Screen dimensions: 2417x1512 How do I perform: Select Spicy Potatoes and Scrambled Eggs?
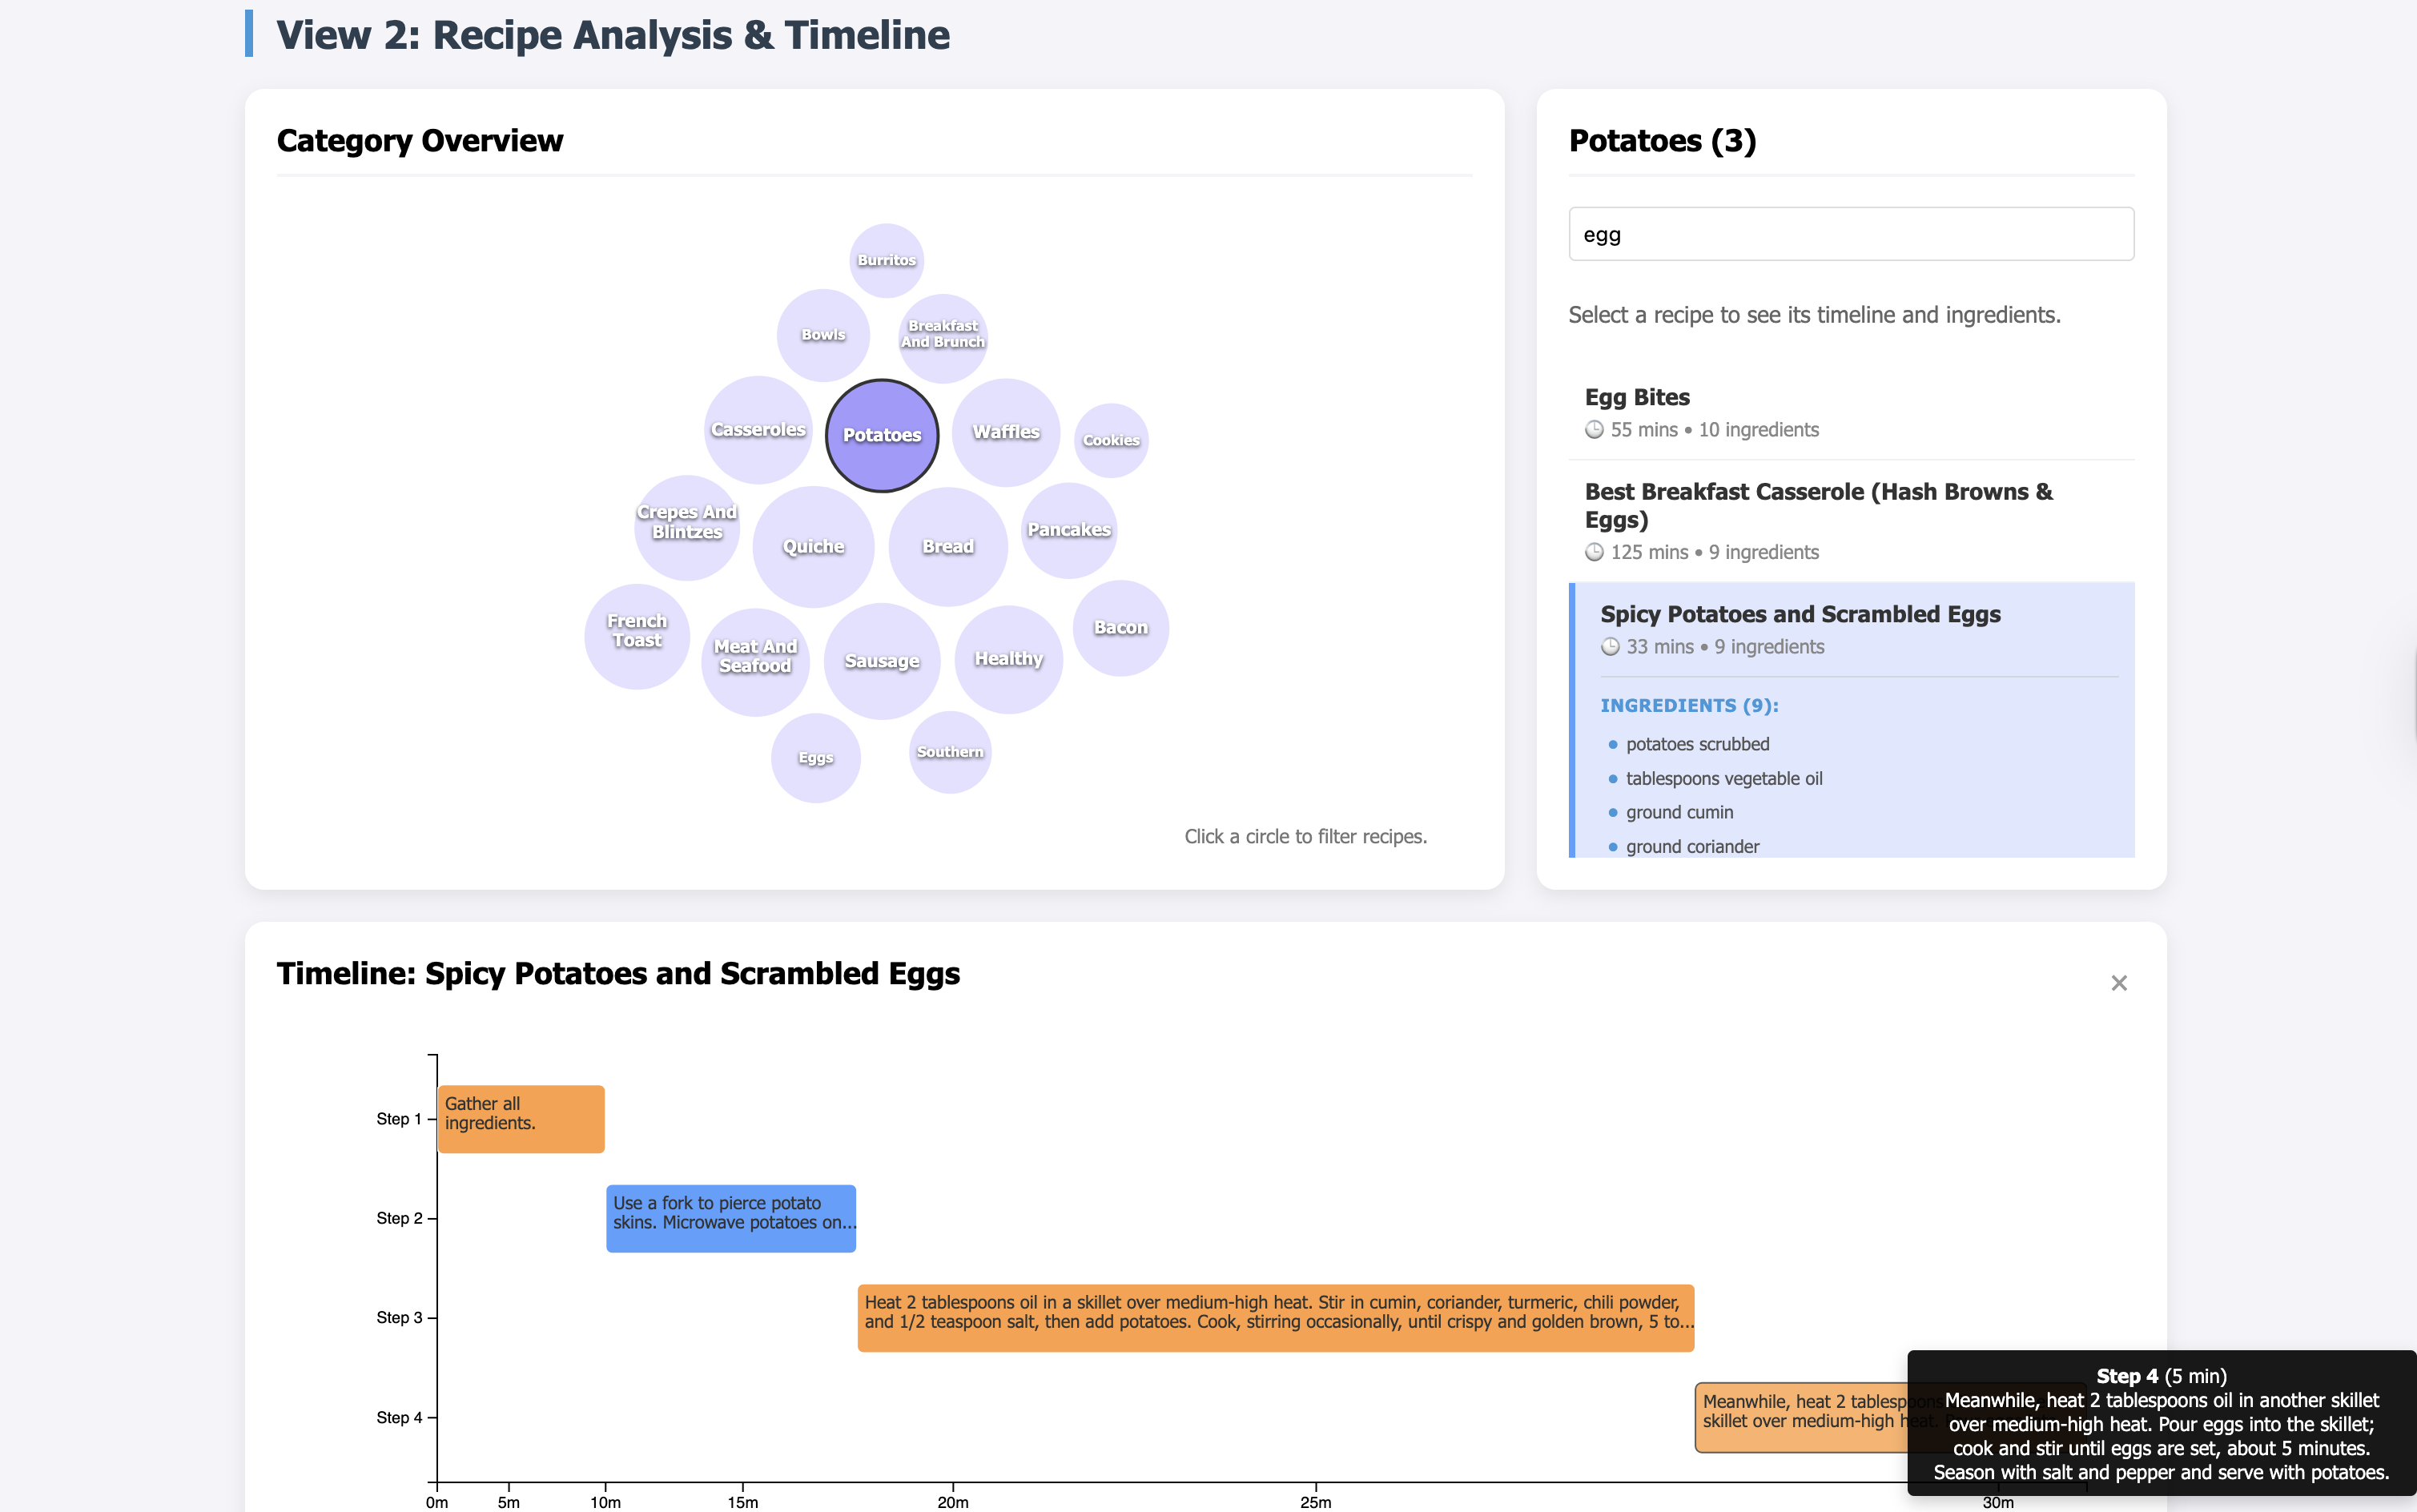click(x=1801, y=614)
